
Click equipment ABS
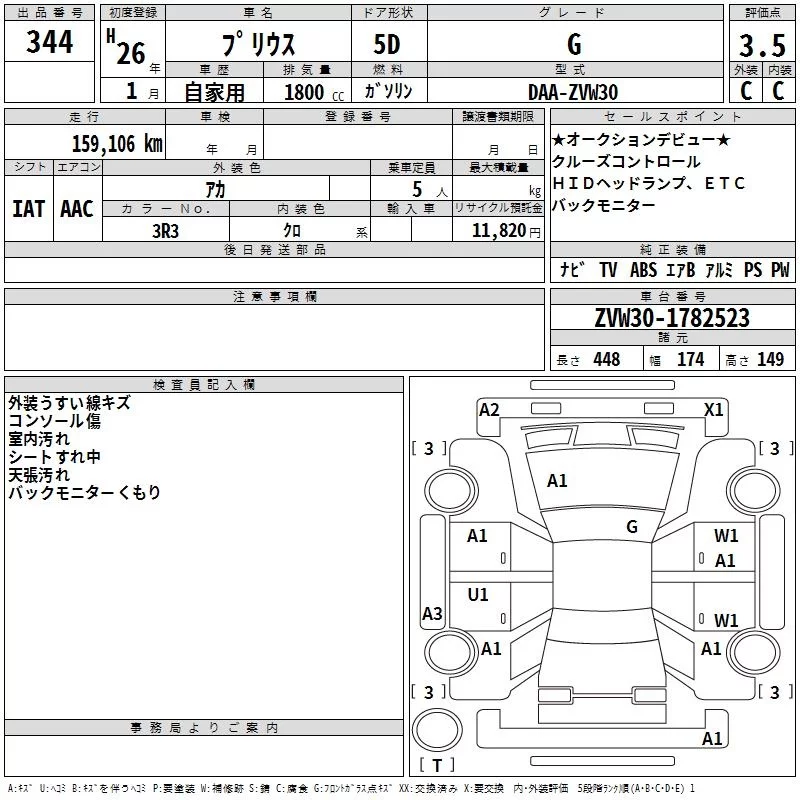[643, 269]
